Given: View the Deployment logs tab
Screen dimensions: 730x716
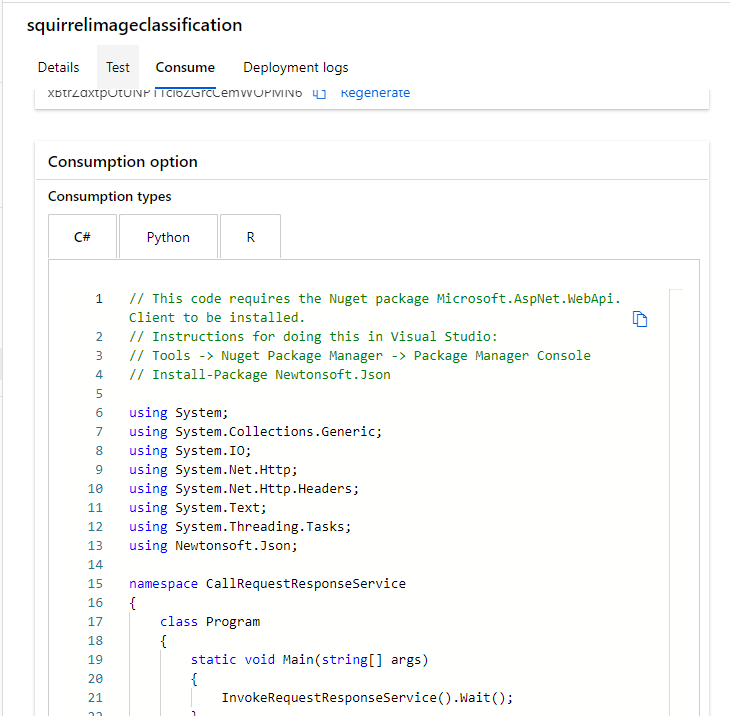Looking at the screenshot, I should click(x=296, y=68).
